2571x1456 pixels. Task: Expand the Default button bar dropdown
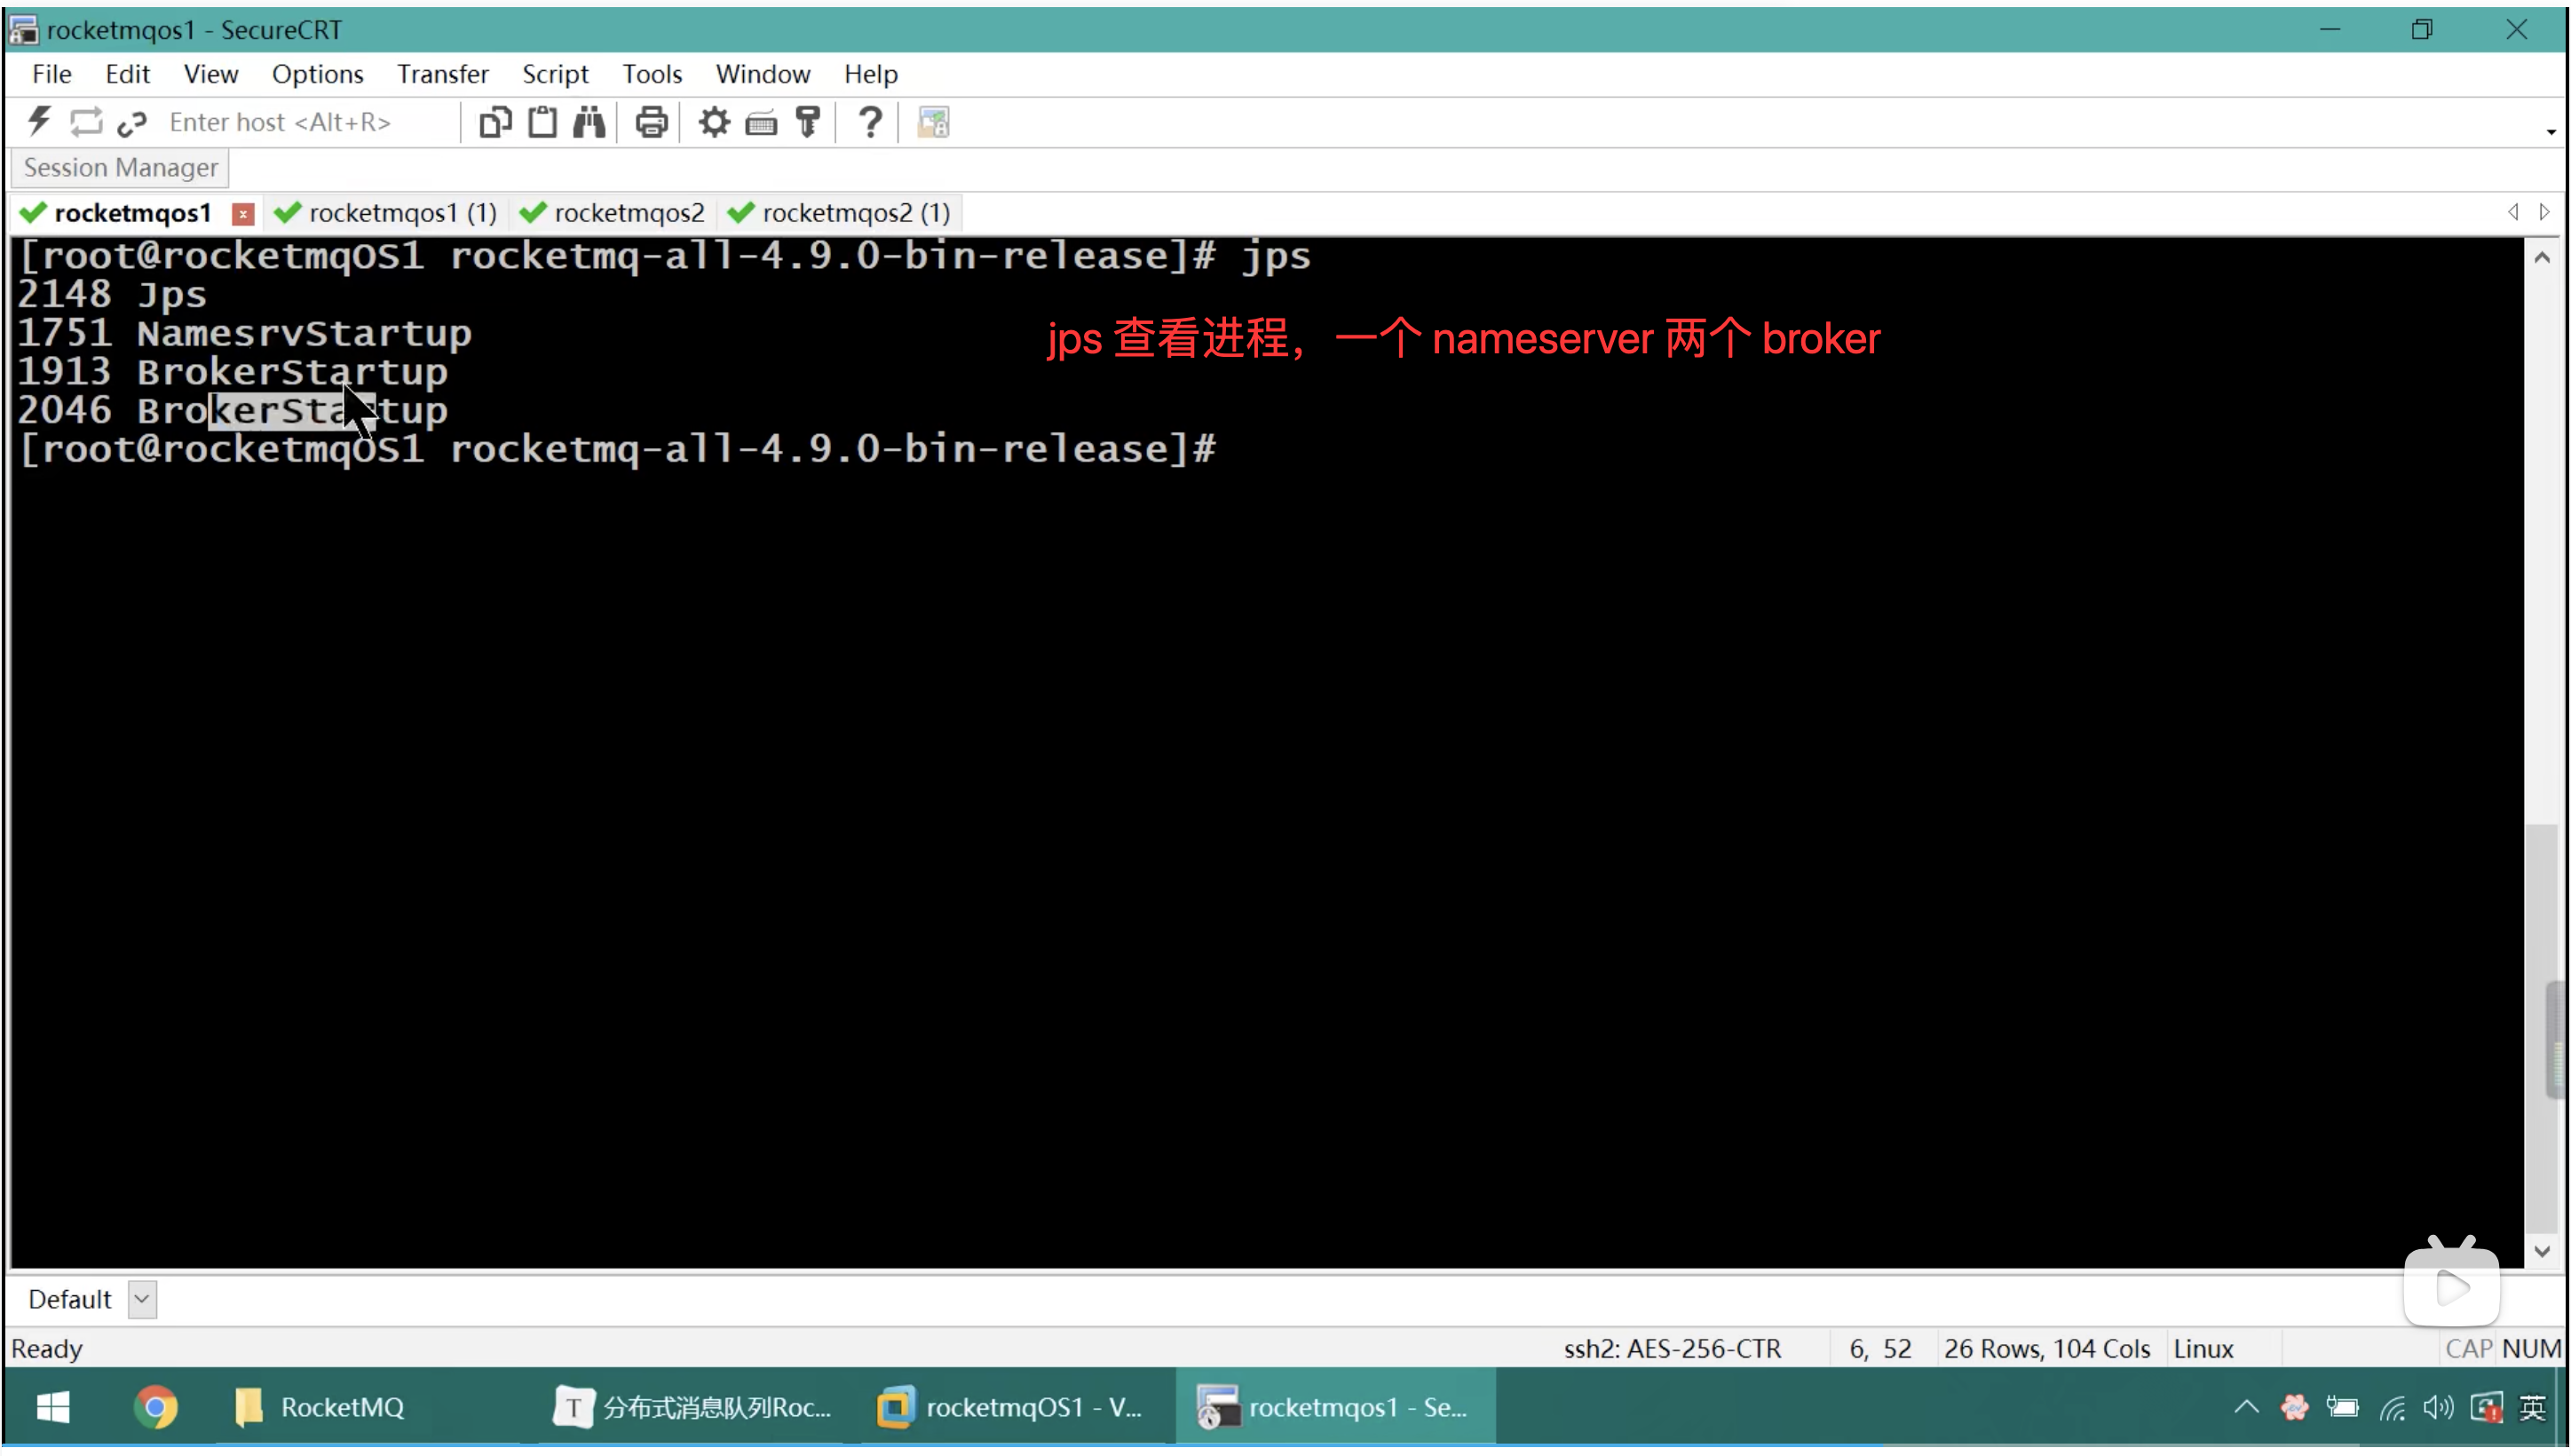pyautogui.click(x=142, y=1301)
